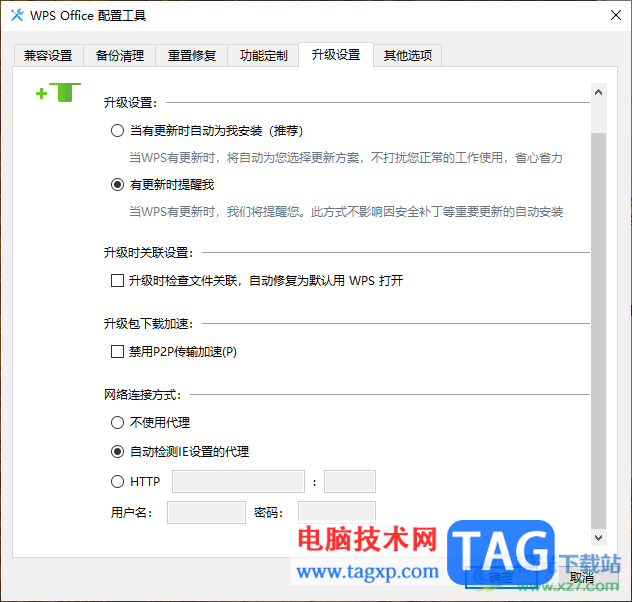Click the WPS config tool title icon
This screenshot has width=632, height=602.
17,15
